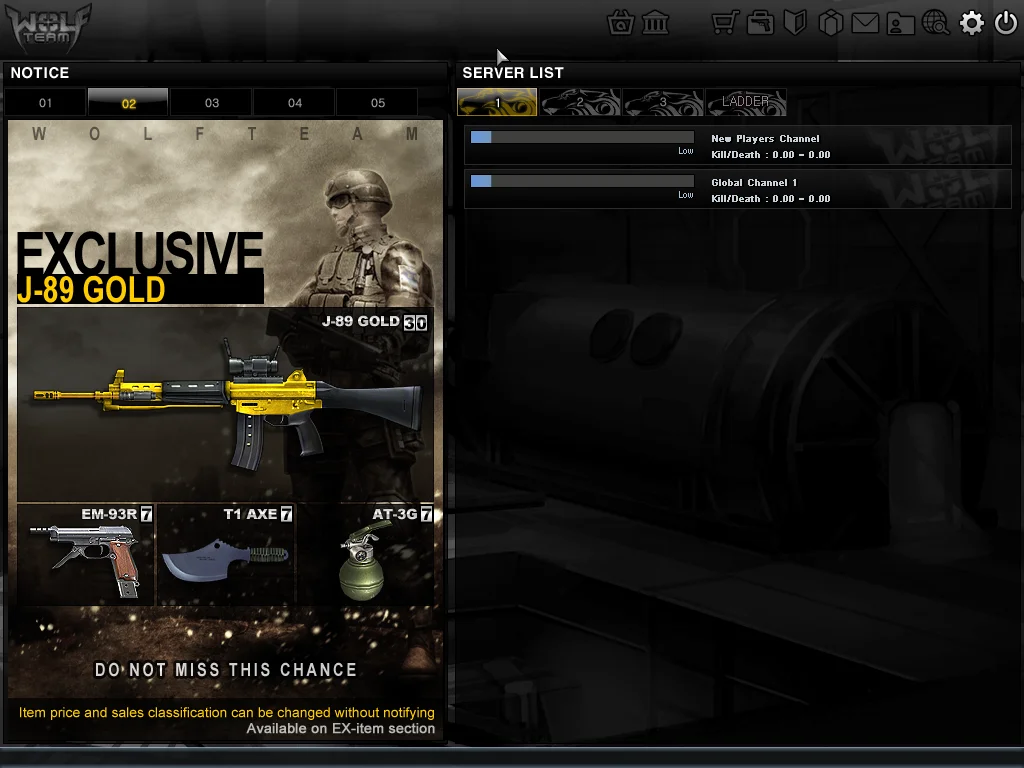Open the settings gear icon
The image size is (1024, 768).
tap(971, 24)
